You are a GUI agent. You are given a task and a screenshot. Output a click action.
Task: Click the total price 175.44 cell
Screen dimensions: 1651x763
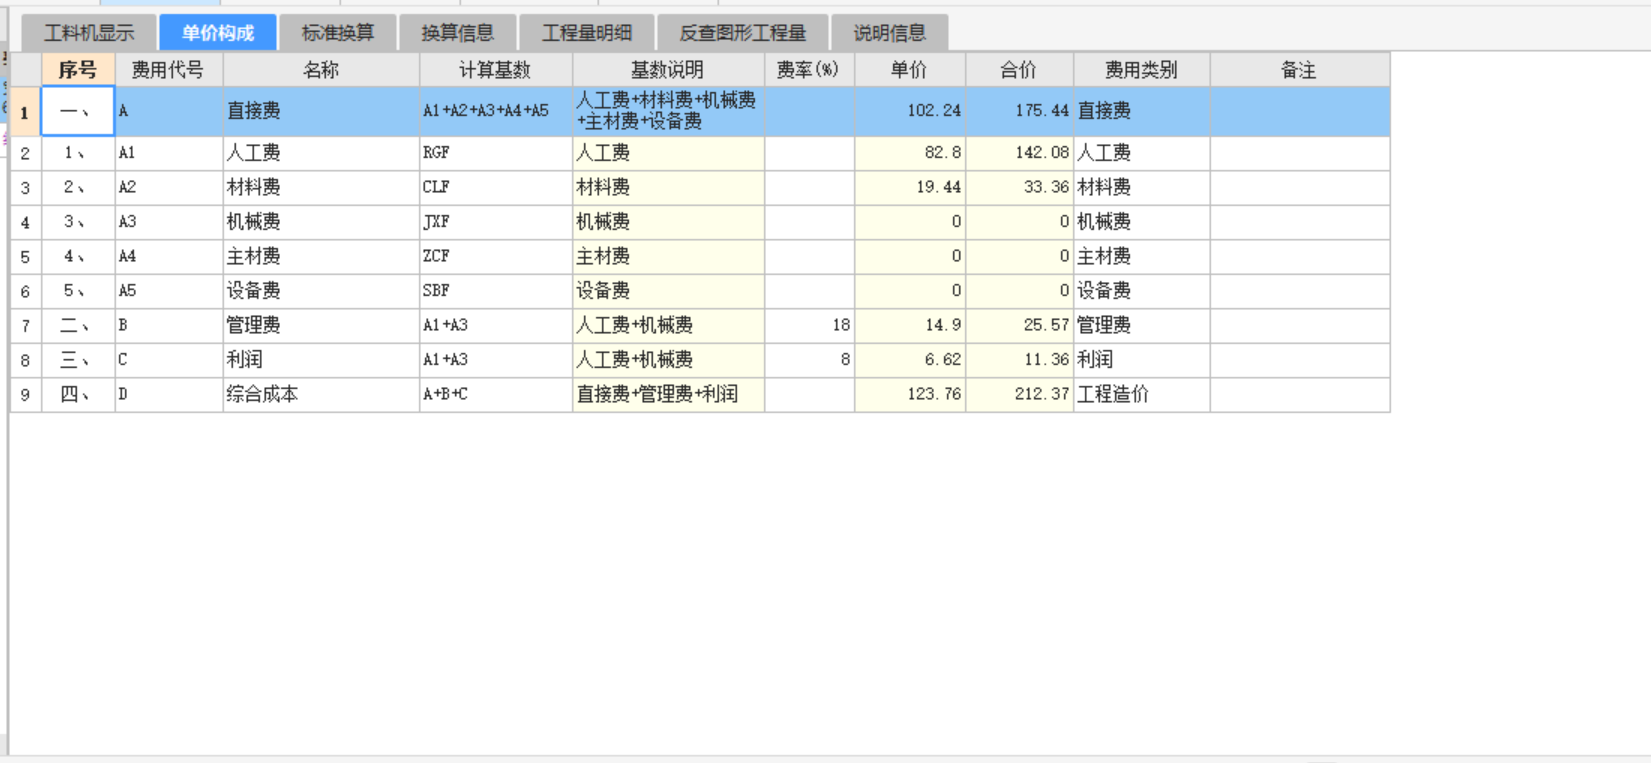point(1019,112)
